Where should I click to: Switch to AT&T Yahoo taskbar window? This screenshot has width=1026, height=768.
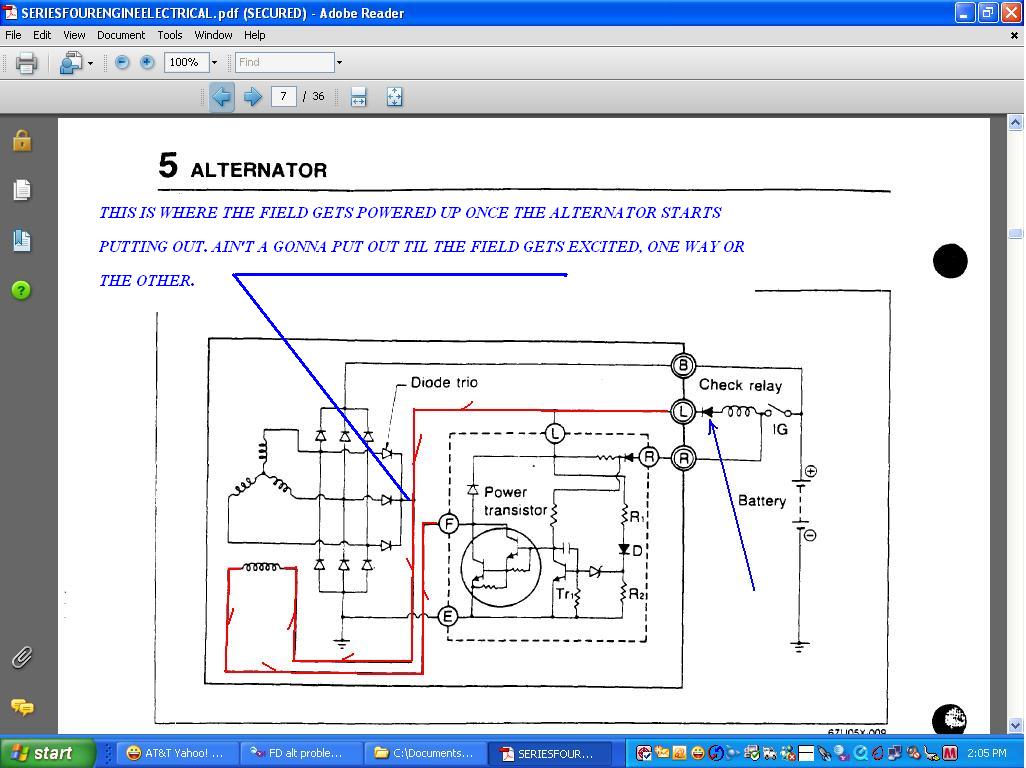[x=176, y=753]
